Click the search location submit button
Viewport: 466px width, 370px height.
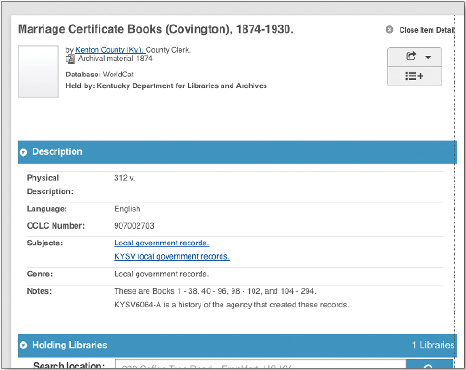coord(429,365)
